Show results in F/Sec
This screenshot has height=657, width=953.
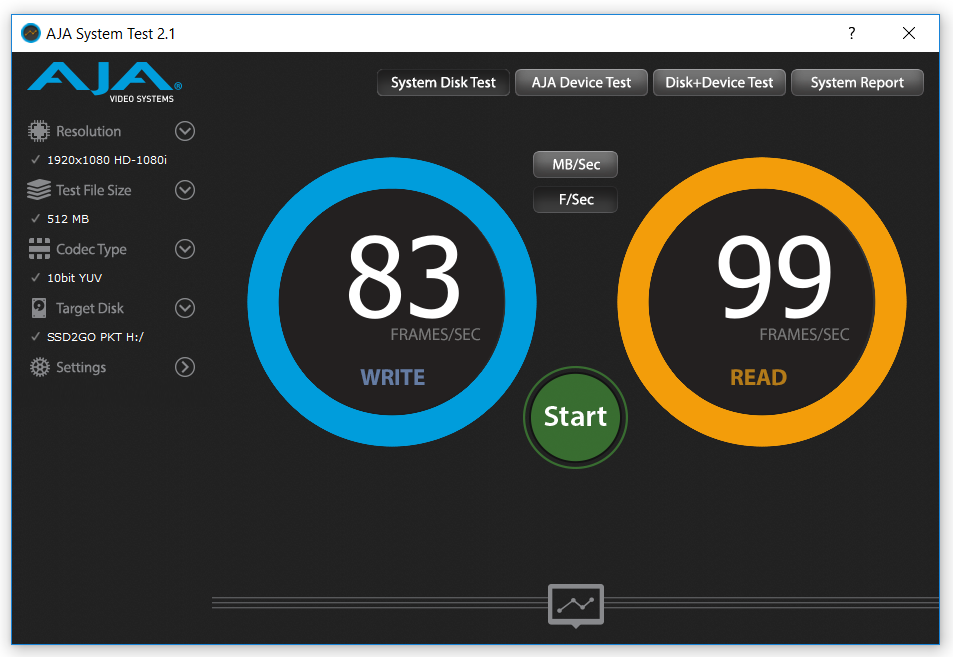click(576, 199)
